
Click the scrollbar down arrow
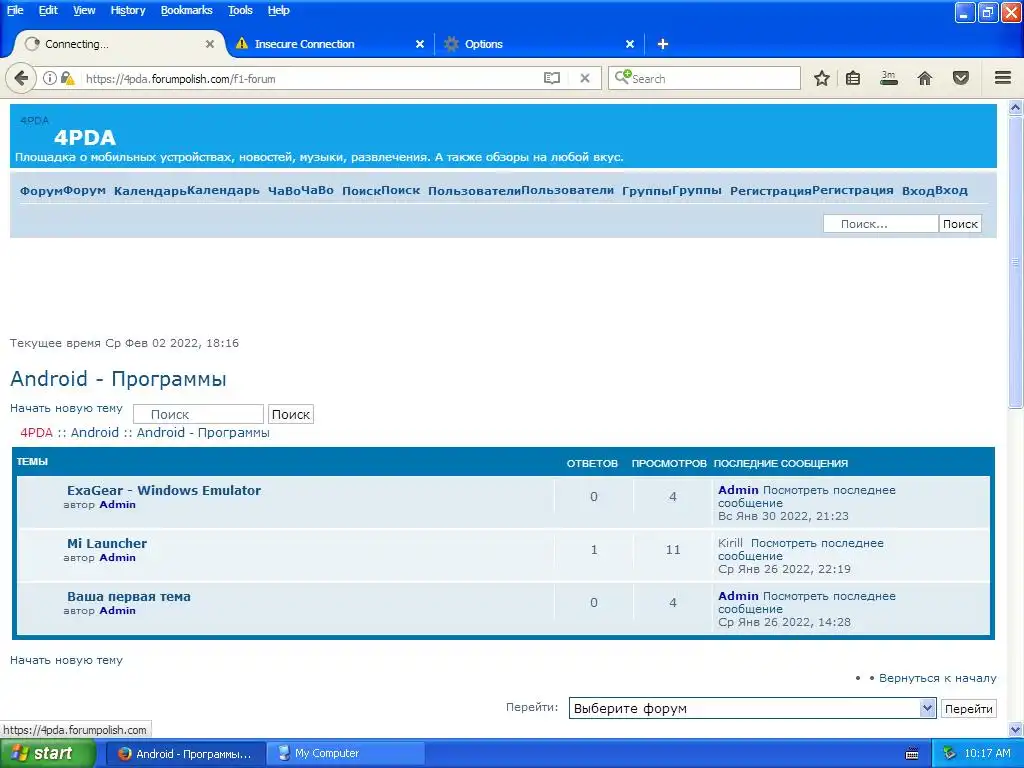click(x=1015, y=729)
